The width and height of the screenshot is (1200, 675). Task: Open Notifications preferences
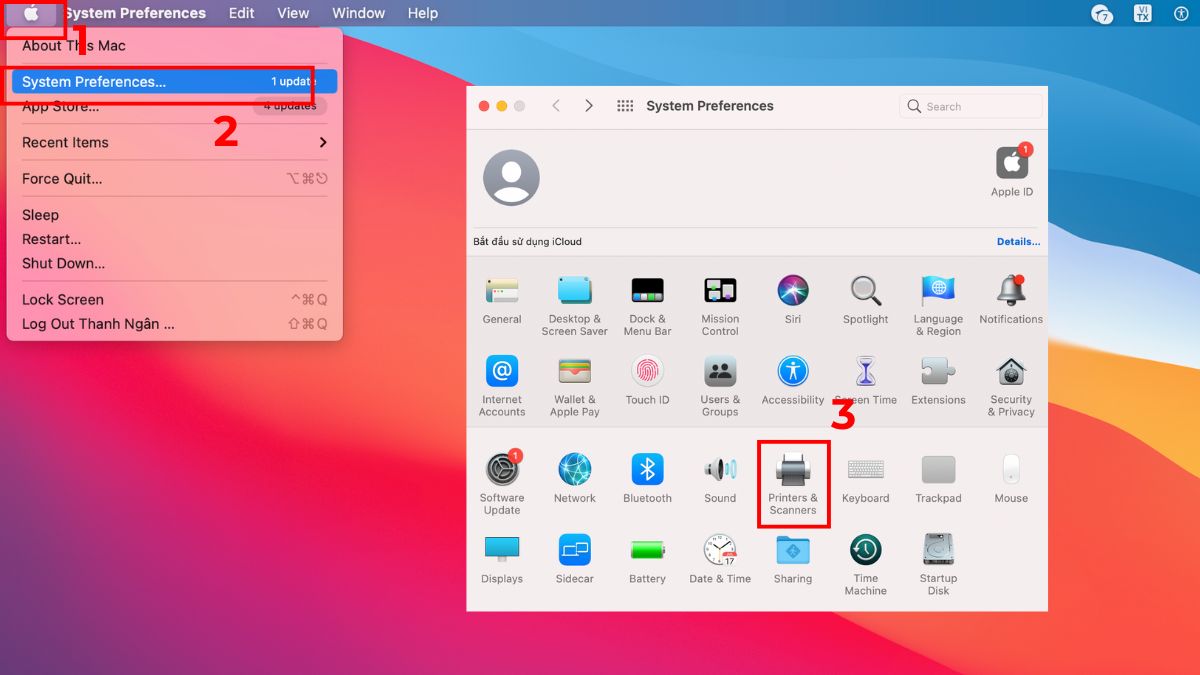pos(1011,300)
